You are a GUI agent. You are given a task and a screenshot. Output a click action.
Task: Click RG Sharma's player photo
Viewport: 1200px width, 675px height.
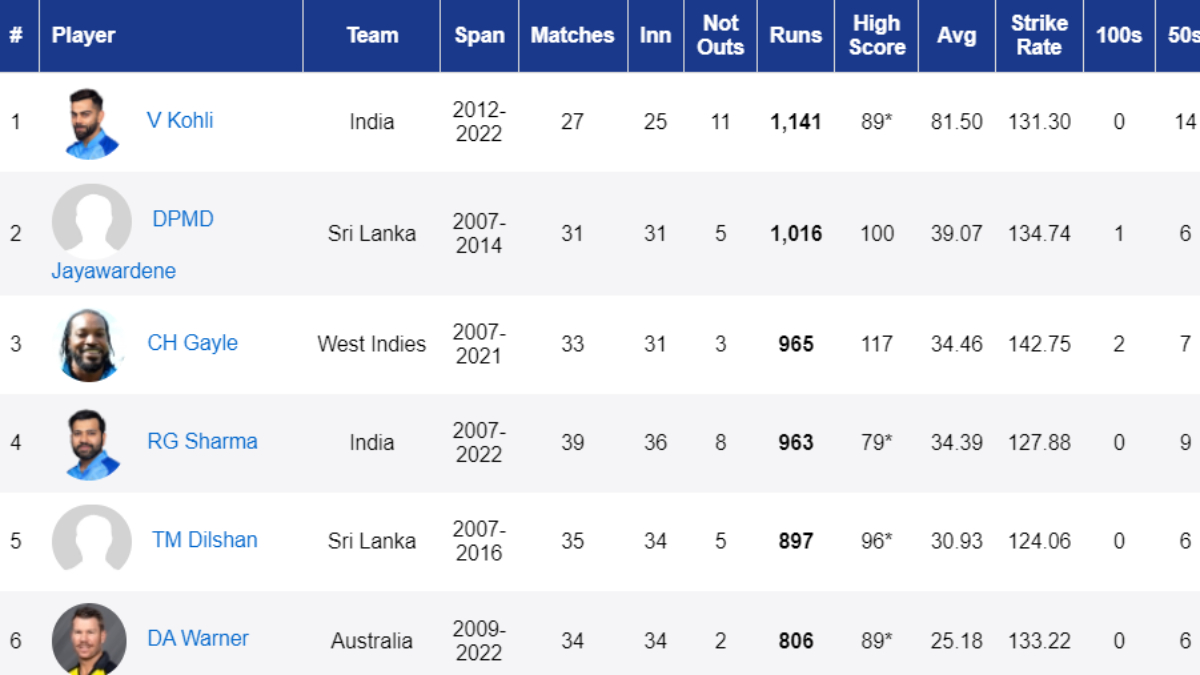(92, 443)
